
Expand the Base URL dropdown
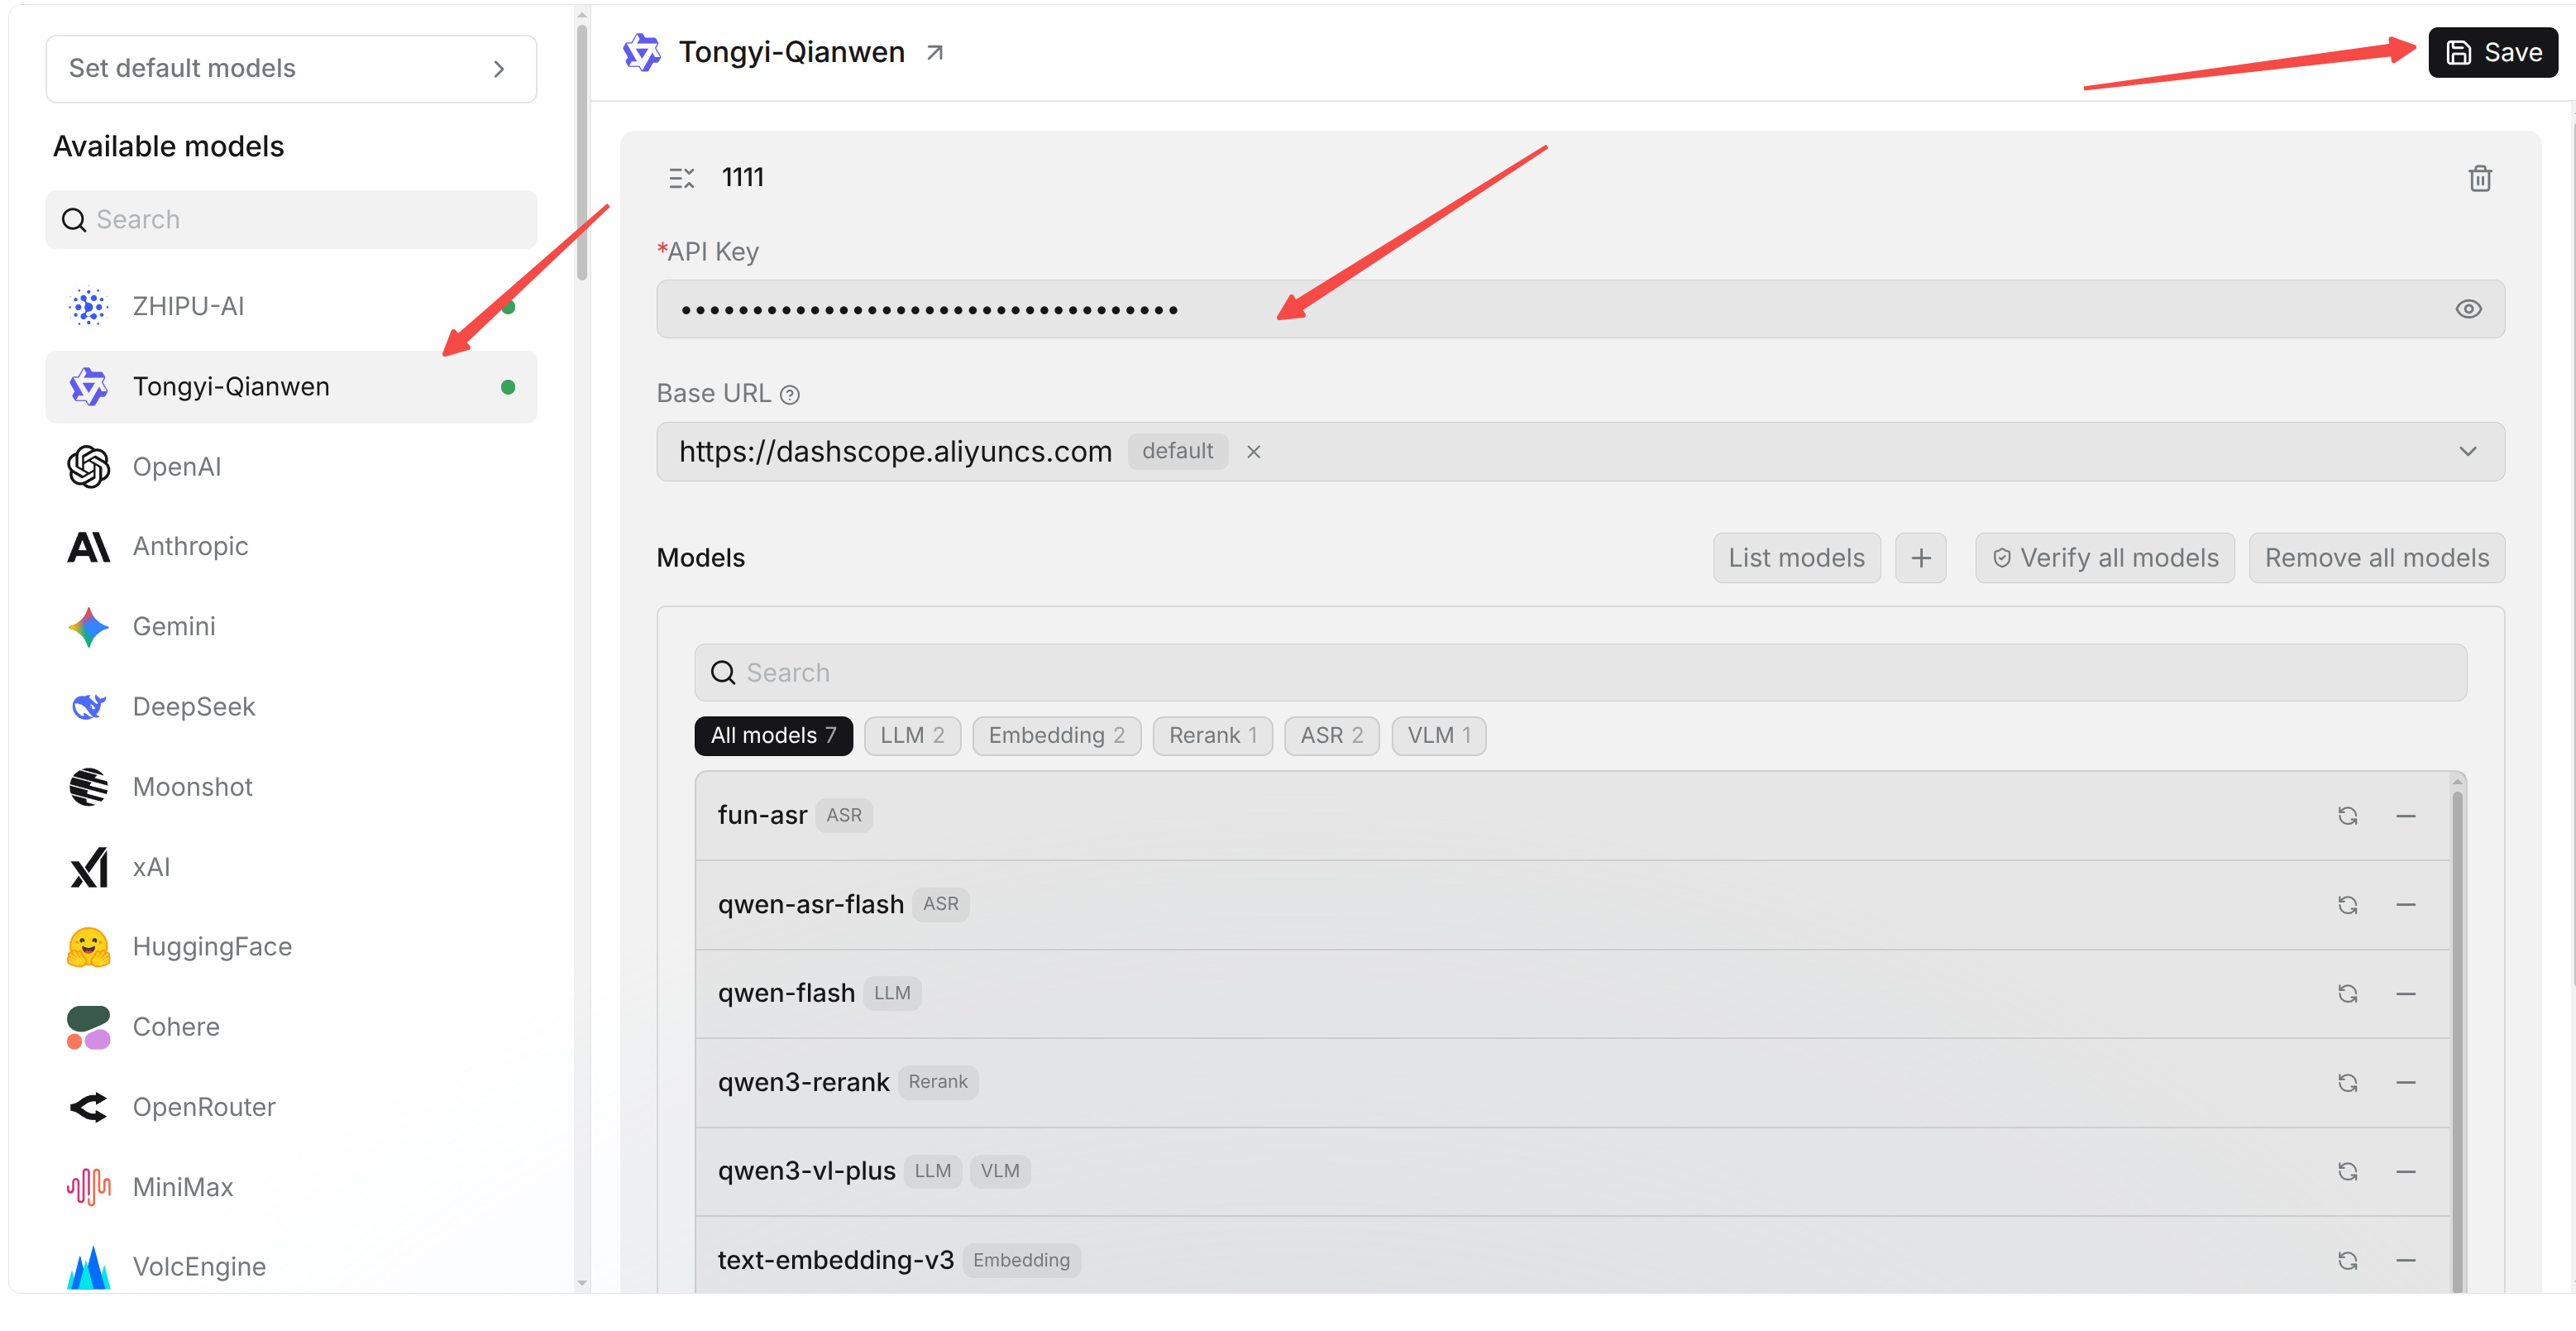pyautogui.click(x=2468, y=452)
